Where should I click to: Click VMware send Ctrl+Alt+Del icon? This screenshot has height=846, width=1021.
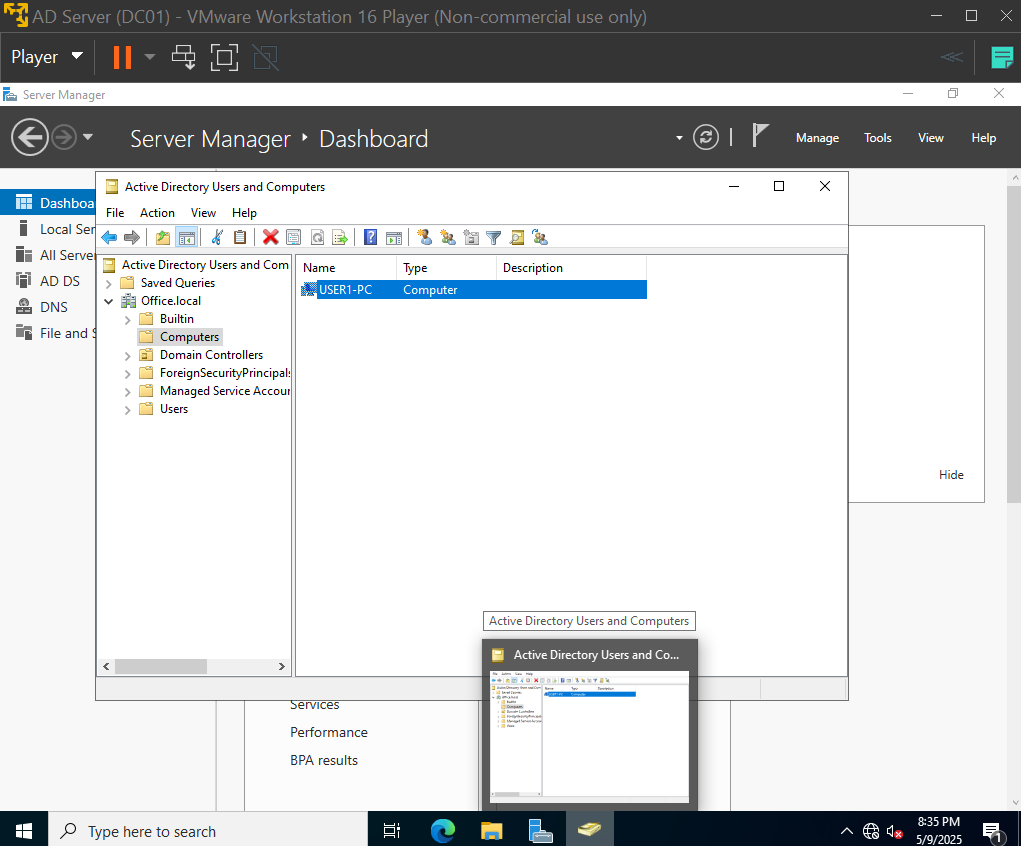[x=184, y=57]
